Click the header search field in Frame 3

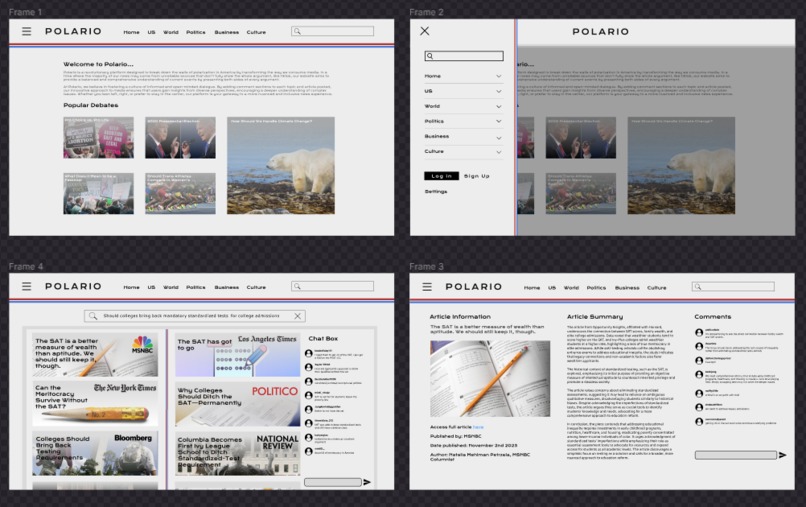[733, 287]
